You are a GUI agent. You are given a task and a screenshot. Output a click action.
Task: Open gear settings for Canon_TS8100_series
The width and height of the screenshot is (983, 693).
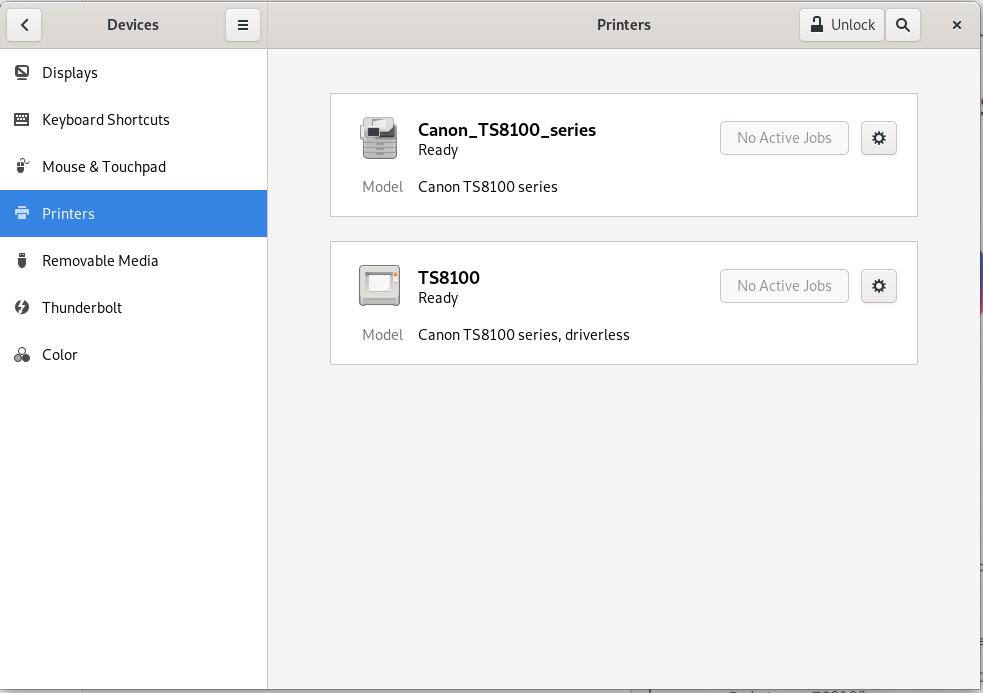point(878,138)
